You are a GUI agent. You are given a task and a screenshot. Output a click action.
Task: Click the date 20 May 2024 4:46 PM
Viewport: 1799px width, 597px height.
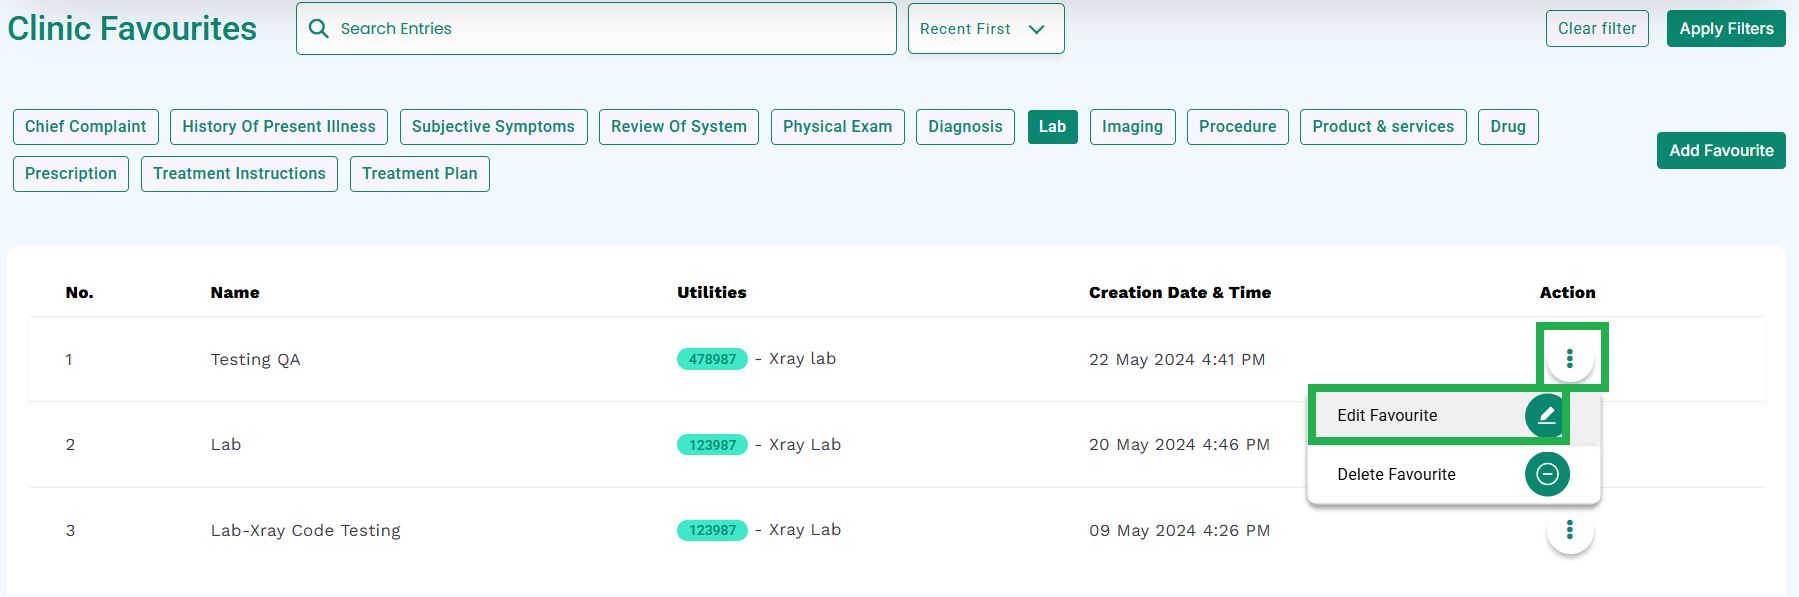coord(1179,445)
